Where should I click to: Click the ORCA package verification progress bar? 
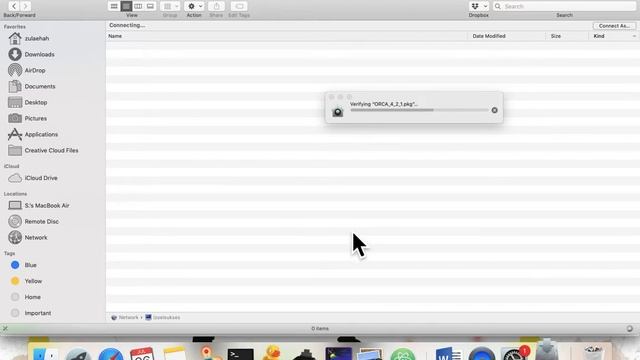tap(419, 110)
